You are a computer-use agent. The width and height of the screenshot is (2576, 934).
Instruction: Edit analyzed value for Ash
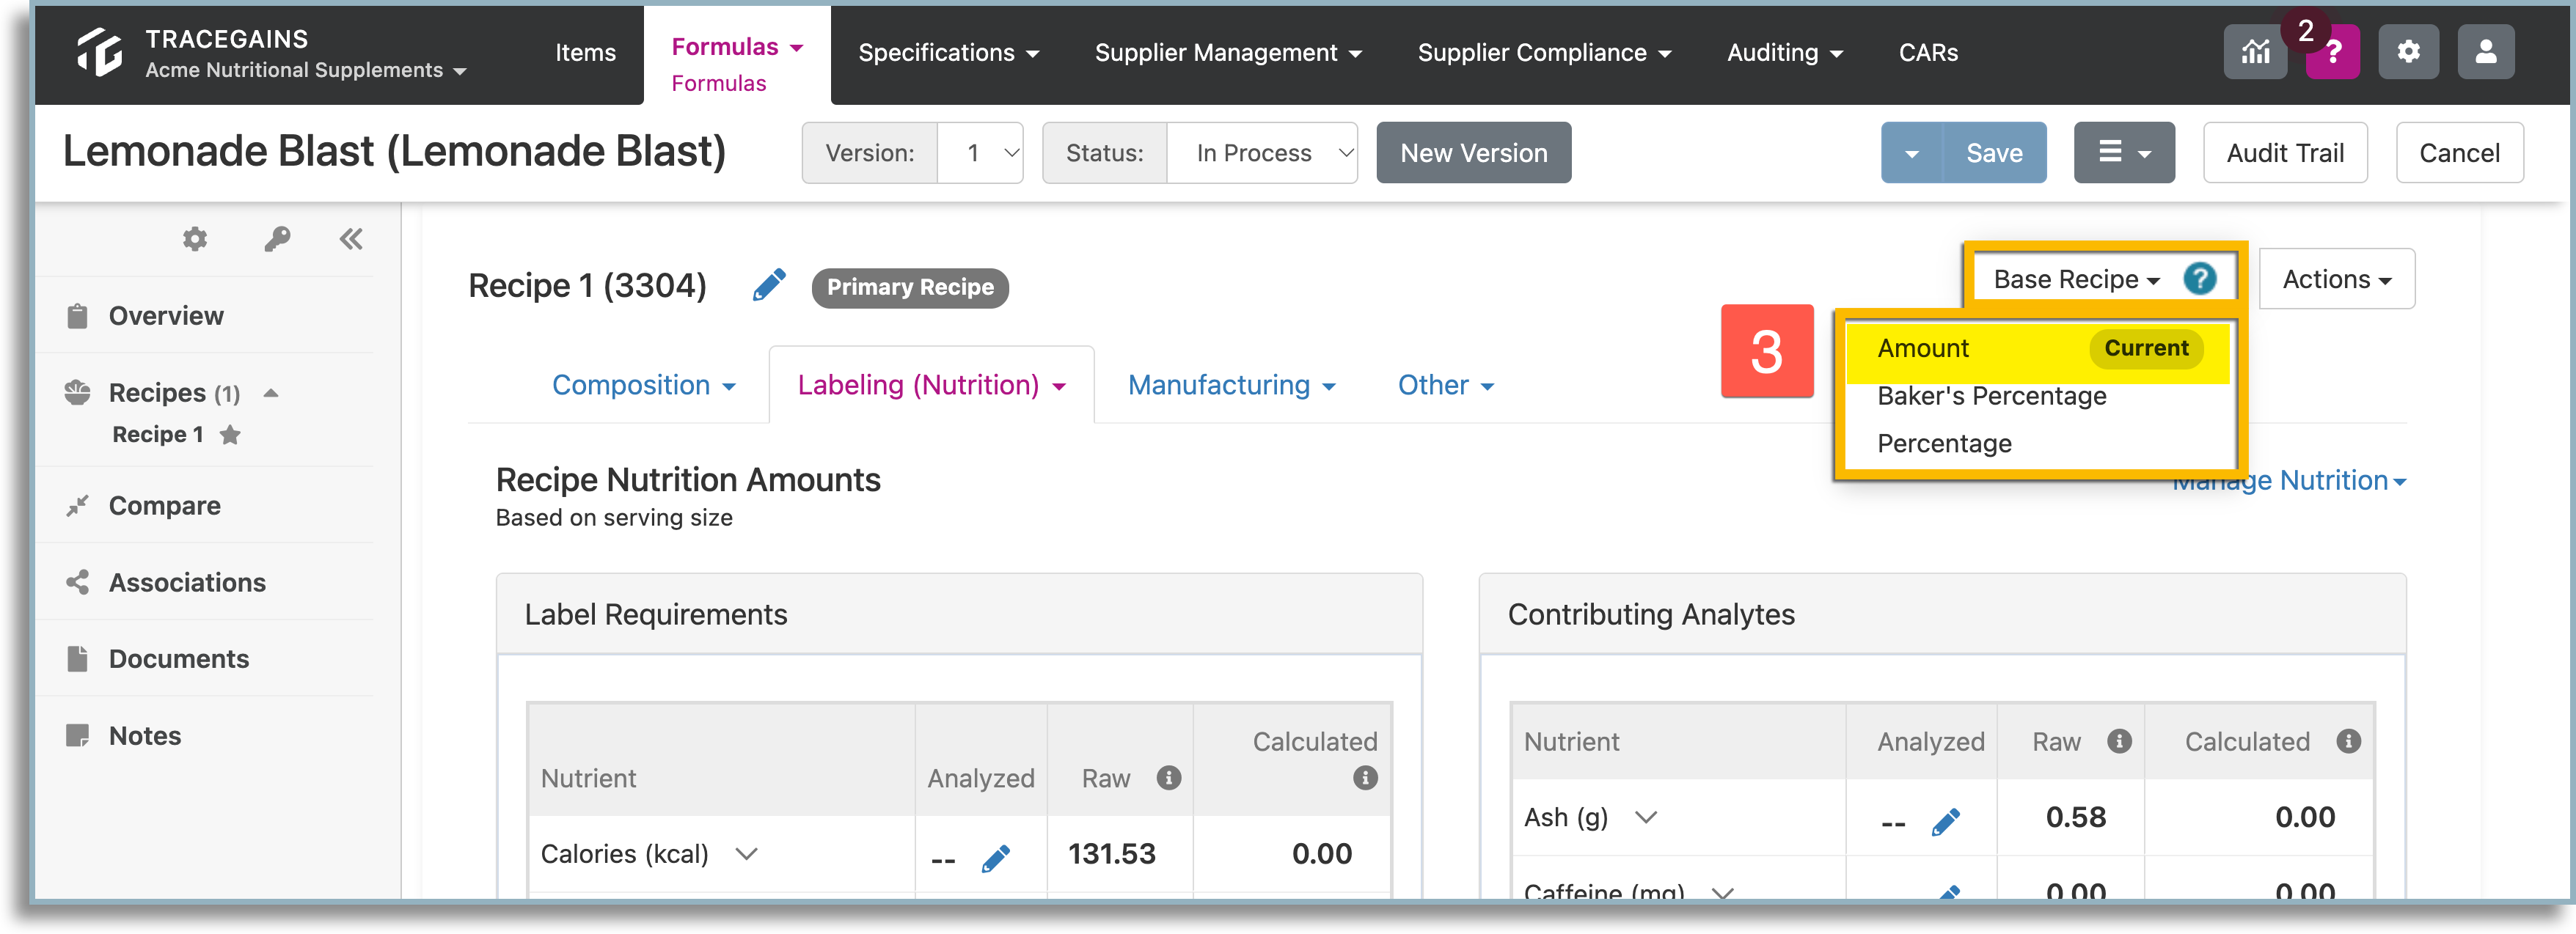pos(1945,822)
